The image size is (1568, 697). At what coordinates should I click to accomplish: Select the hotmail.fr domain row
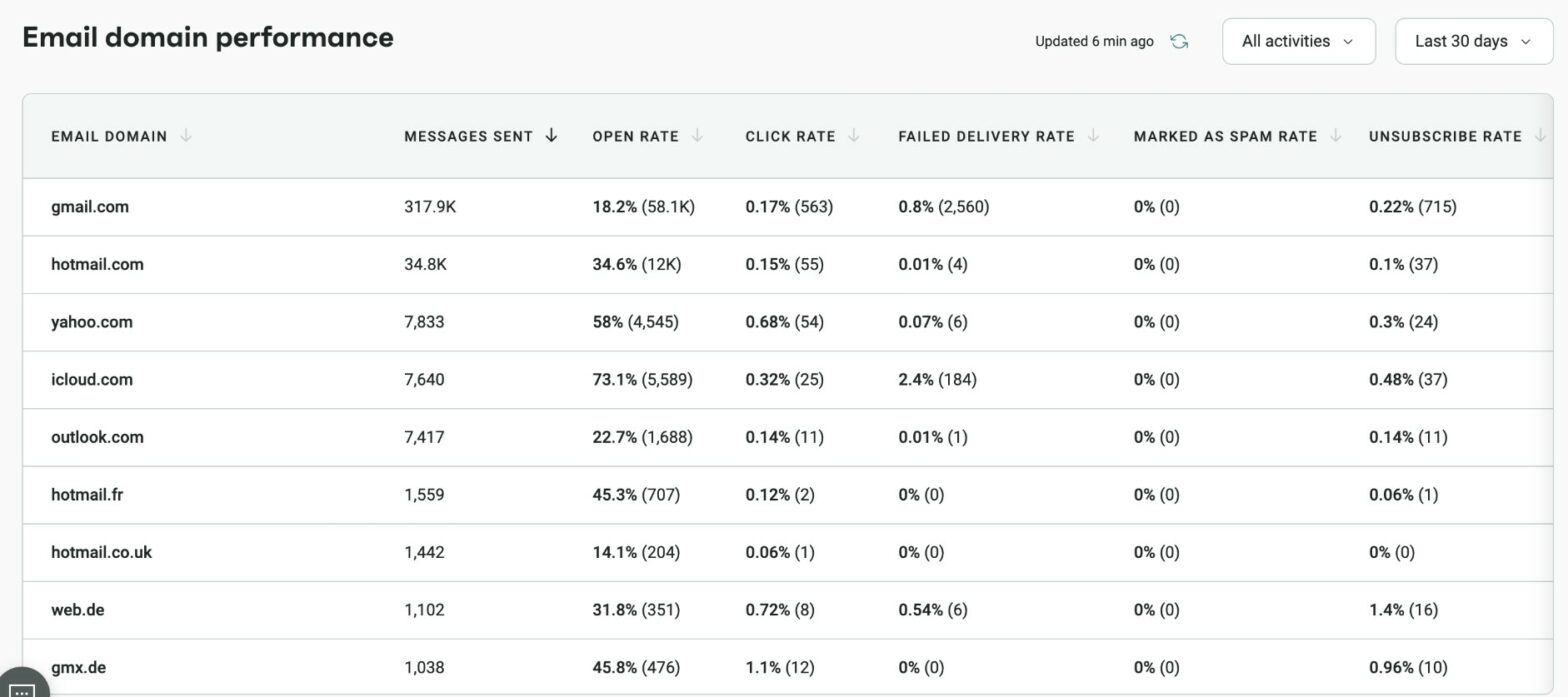tap(787, 494)
